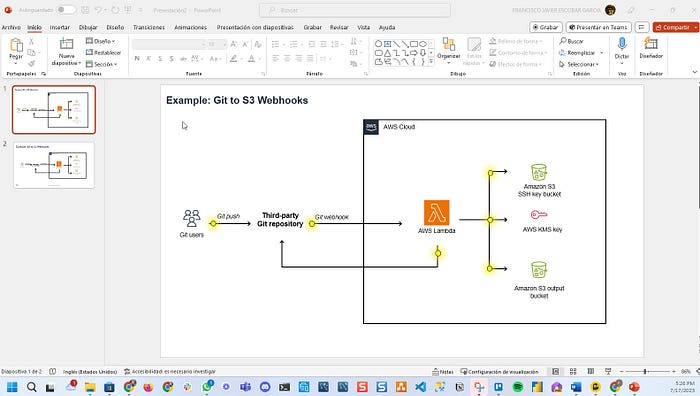
Task: Click the Organizar arrange icon
Action: click(448, 44)
